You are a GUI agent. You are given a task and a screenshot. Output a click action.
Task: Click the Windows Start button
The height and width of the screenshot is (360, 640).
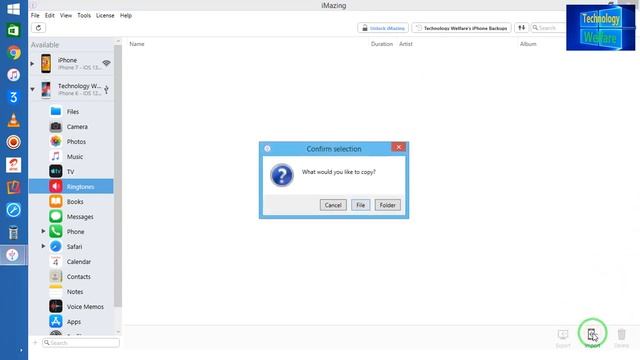[13, 9]
